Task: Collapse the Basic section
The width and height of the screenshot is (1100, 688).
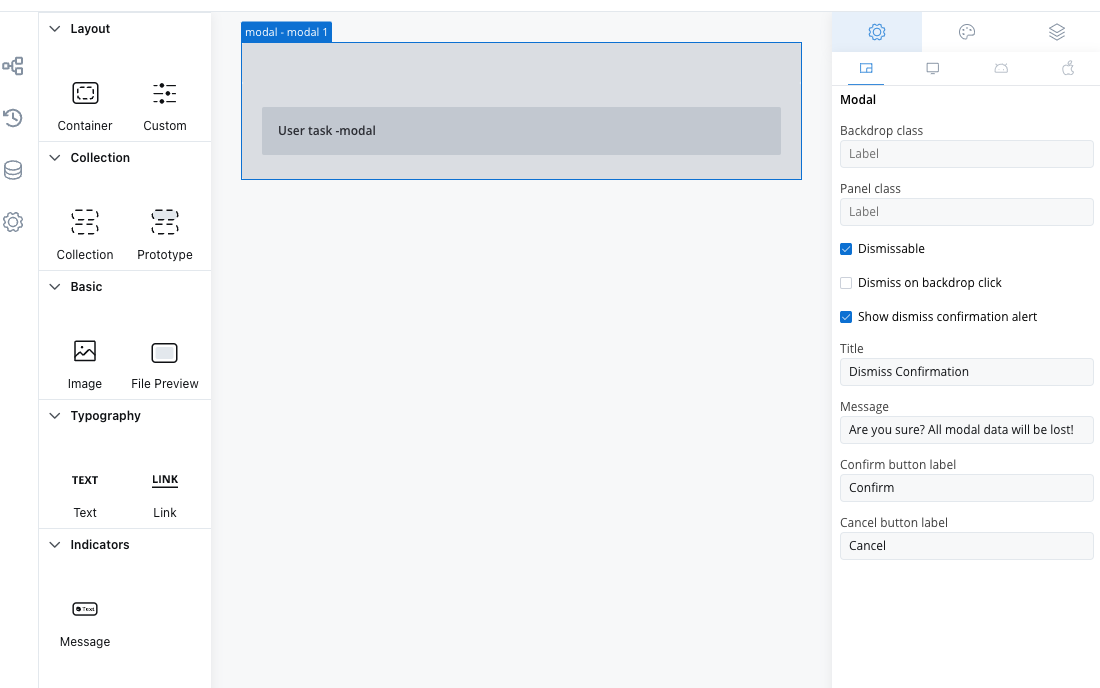Action: click(55, 287)
